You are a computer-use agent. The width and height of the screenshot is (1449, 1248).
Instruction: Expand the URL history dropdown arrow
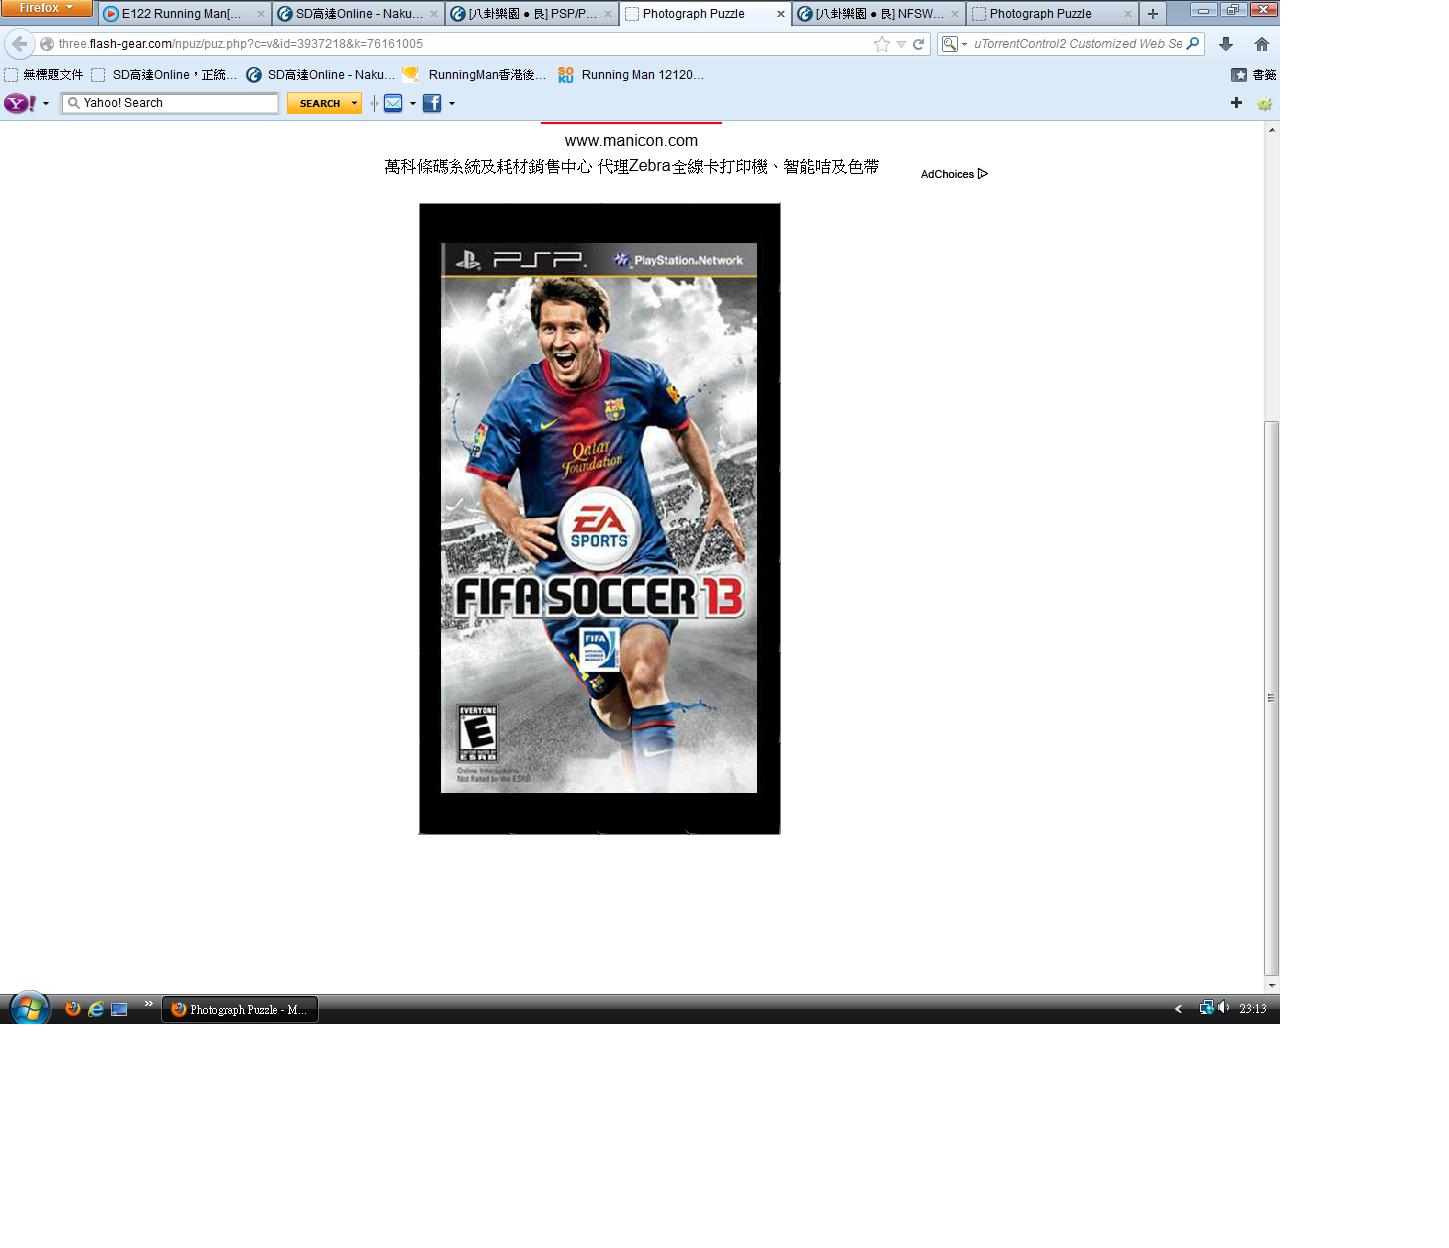tap(901, 44)
